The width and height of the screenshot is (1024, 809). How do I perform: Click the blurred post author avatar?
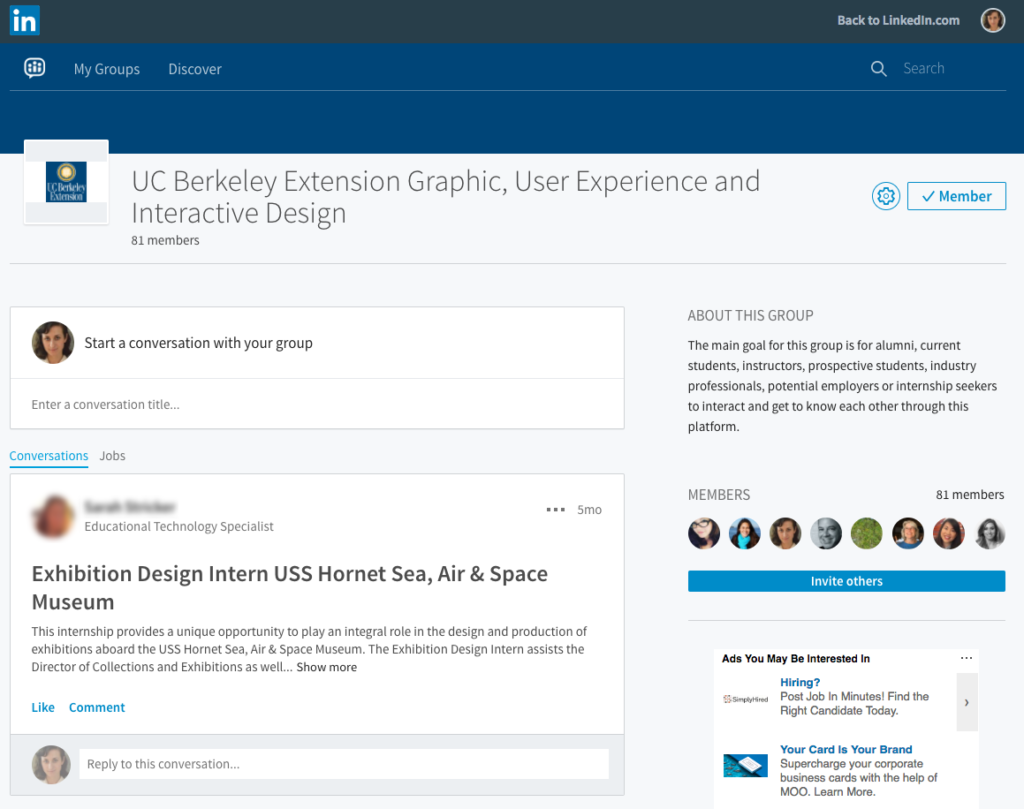tap(53, 516)
